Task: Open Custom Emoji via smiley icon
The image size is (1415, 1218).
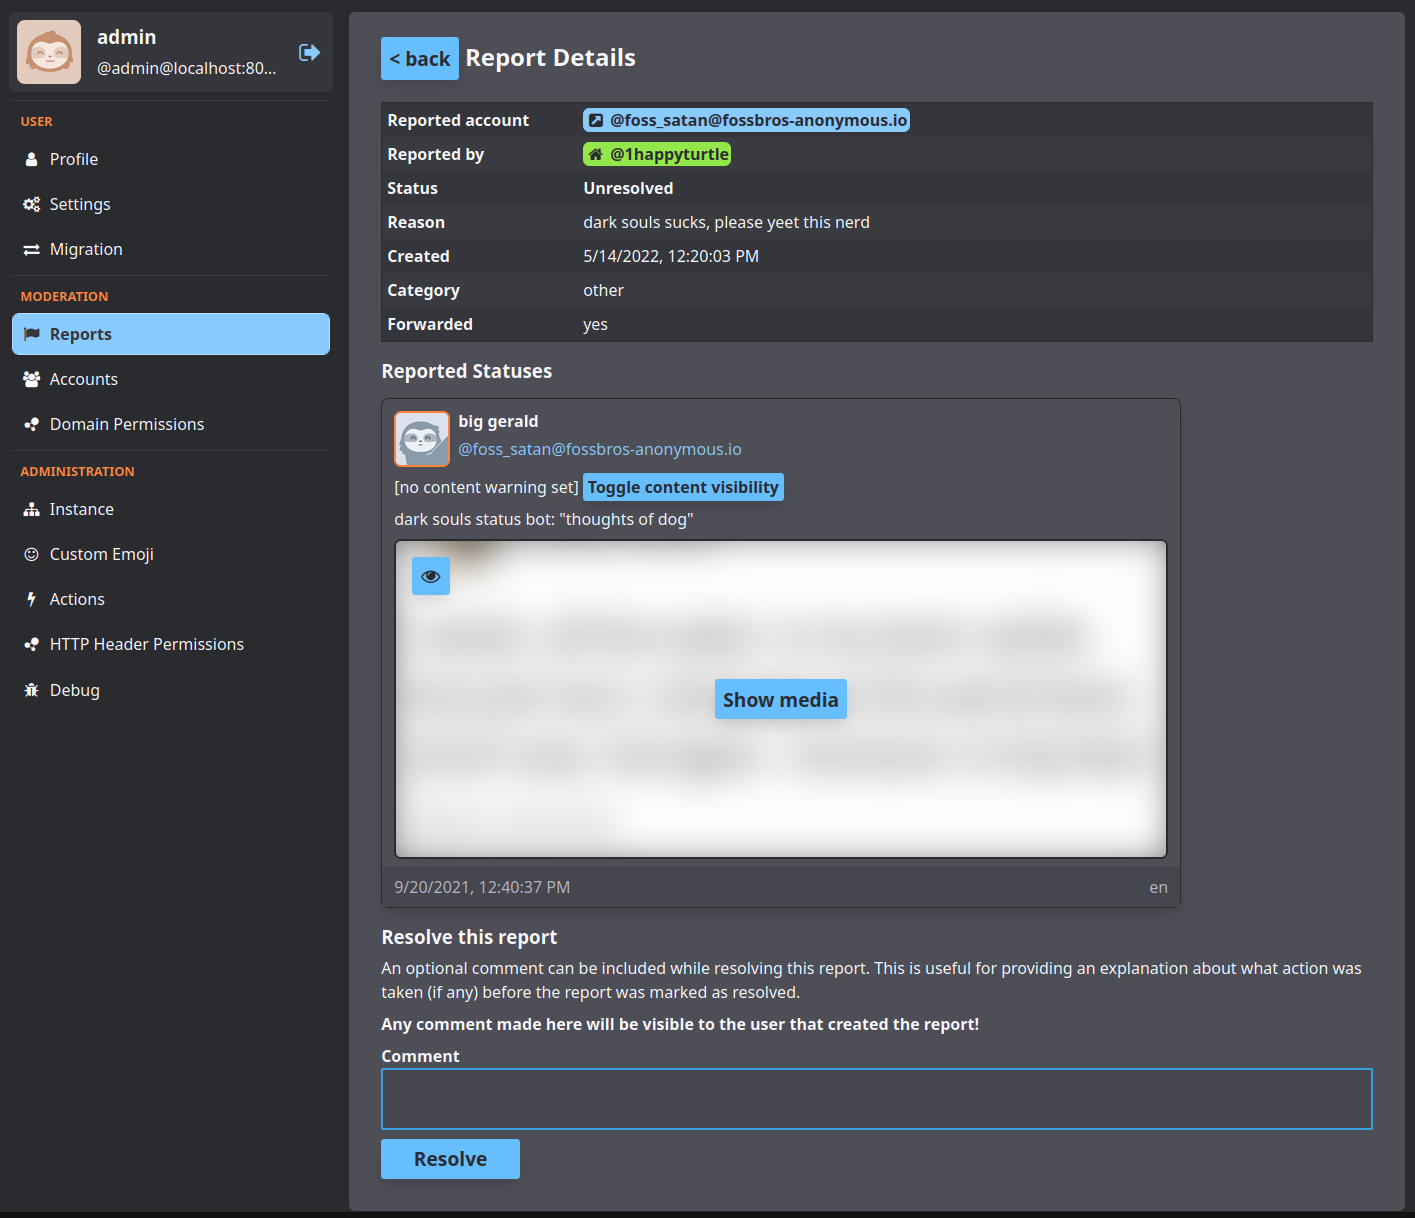Action: click(x=31, y=554)
